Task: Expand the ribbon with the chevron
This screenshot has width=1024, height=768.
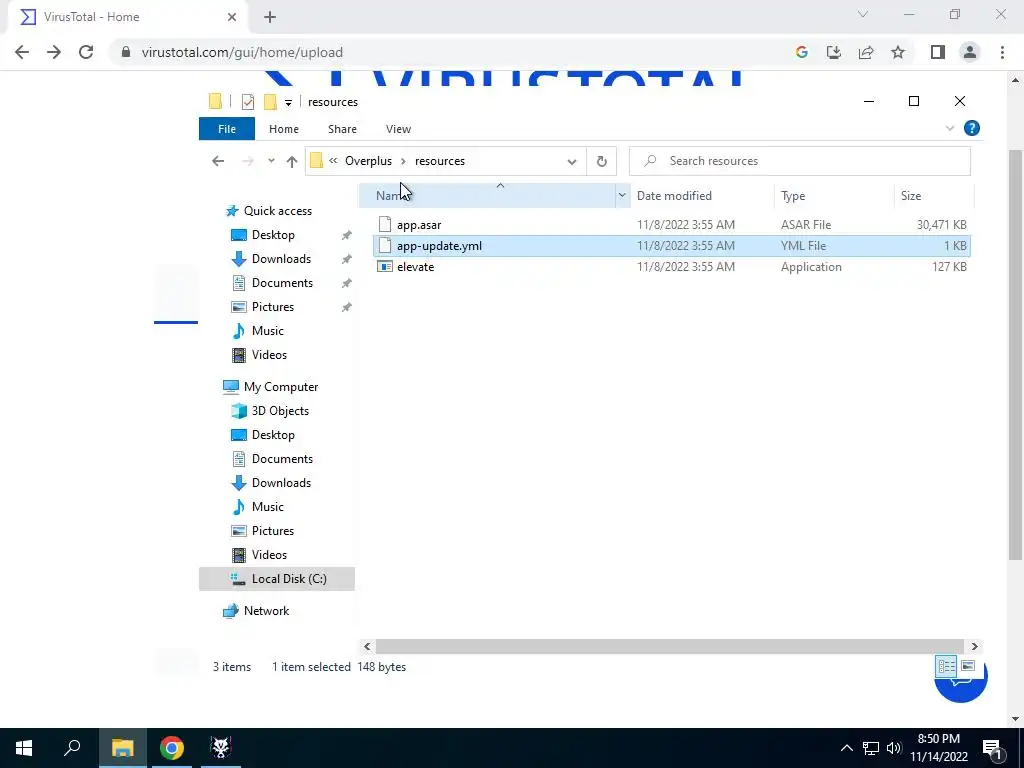Action: click(x=950, y=128)
